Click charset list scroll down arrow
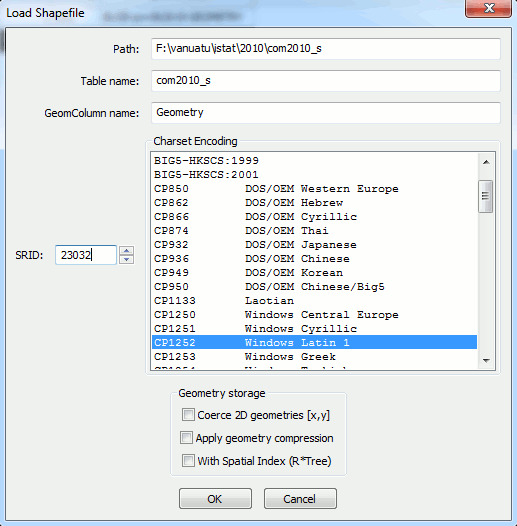517x526 pixels. [486, 361]
